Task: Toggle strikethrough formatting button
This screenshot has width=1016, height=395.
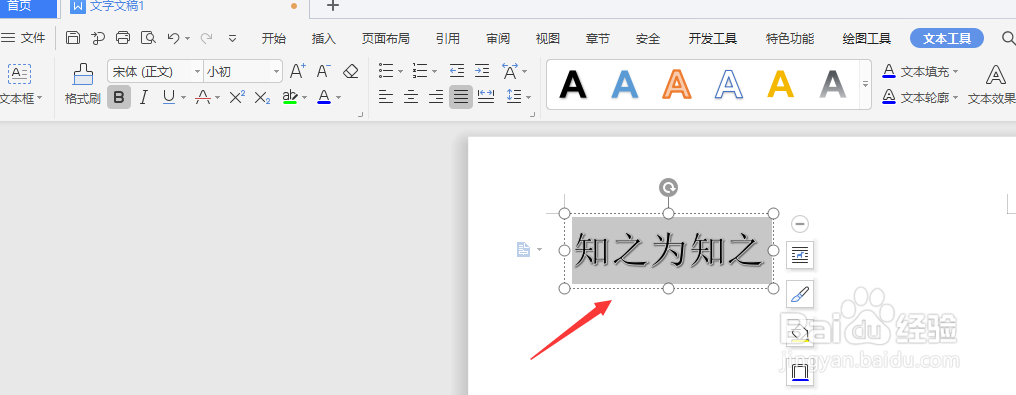Action: click(x=203, y=98)
